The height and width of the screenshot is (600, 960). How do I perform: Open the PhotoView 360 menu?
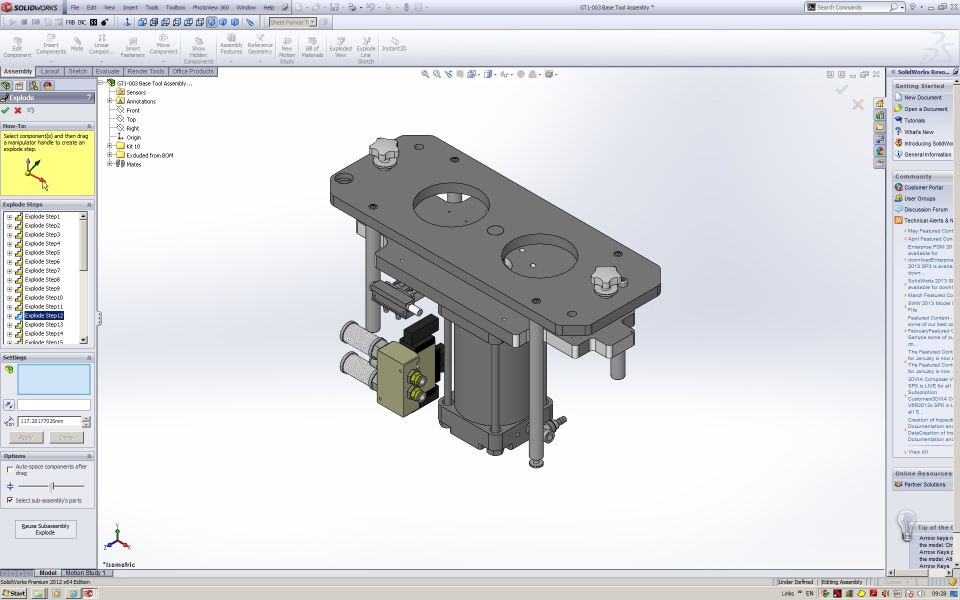coord(211,7)
